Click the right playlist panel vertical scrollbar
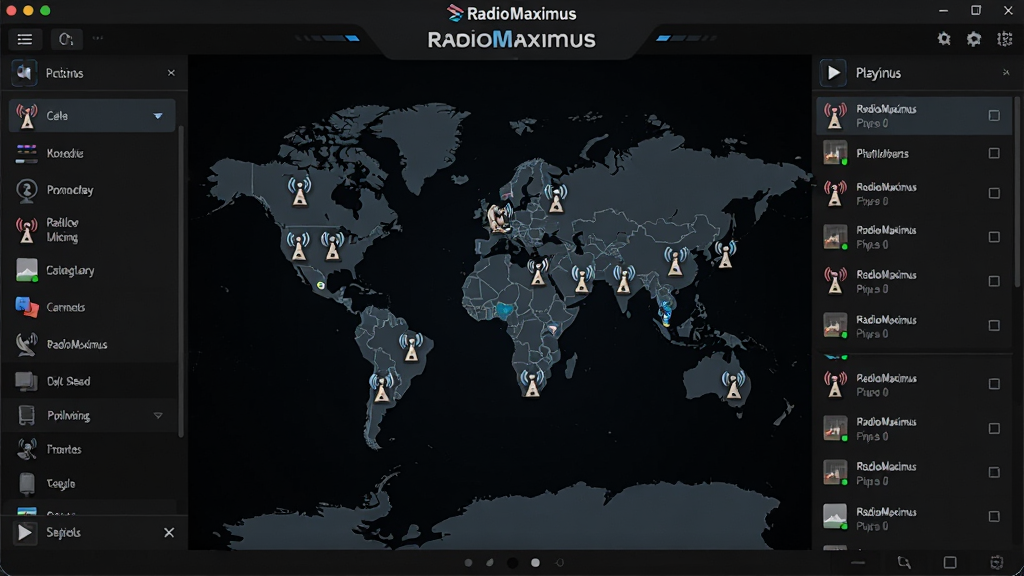The height and width of the screenshot is (576, 1024). (x=1017, y=193)
